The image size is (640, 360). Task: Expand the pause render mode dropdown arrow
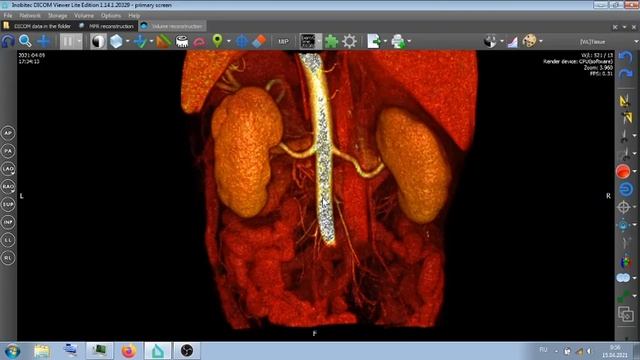pos(79,41)
